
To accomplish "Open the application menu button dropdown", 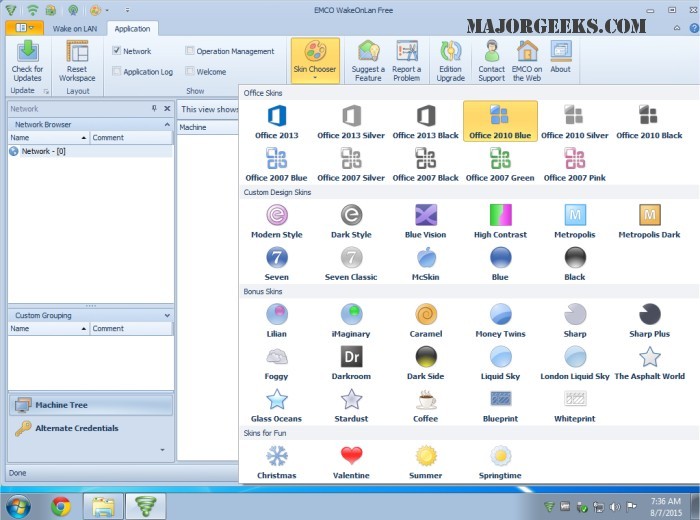I will (25, 28).
